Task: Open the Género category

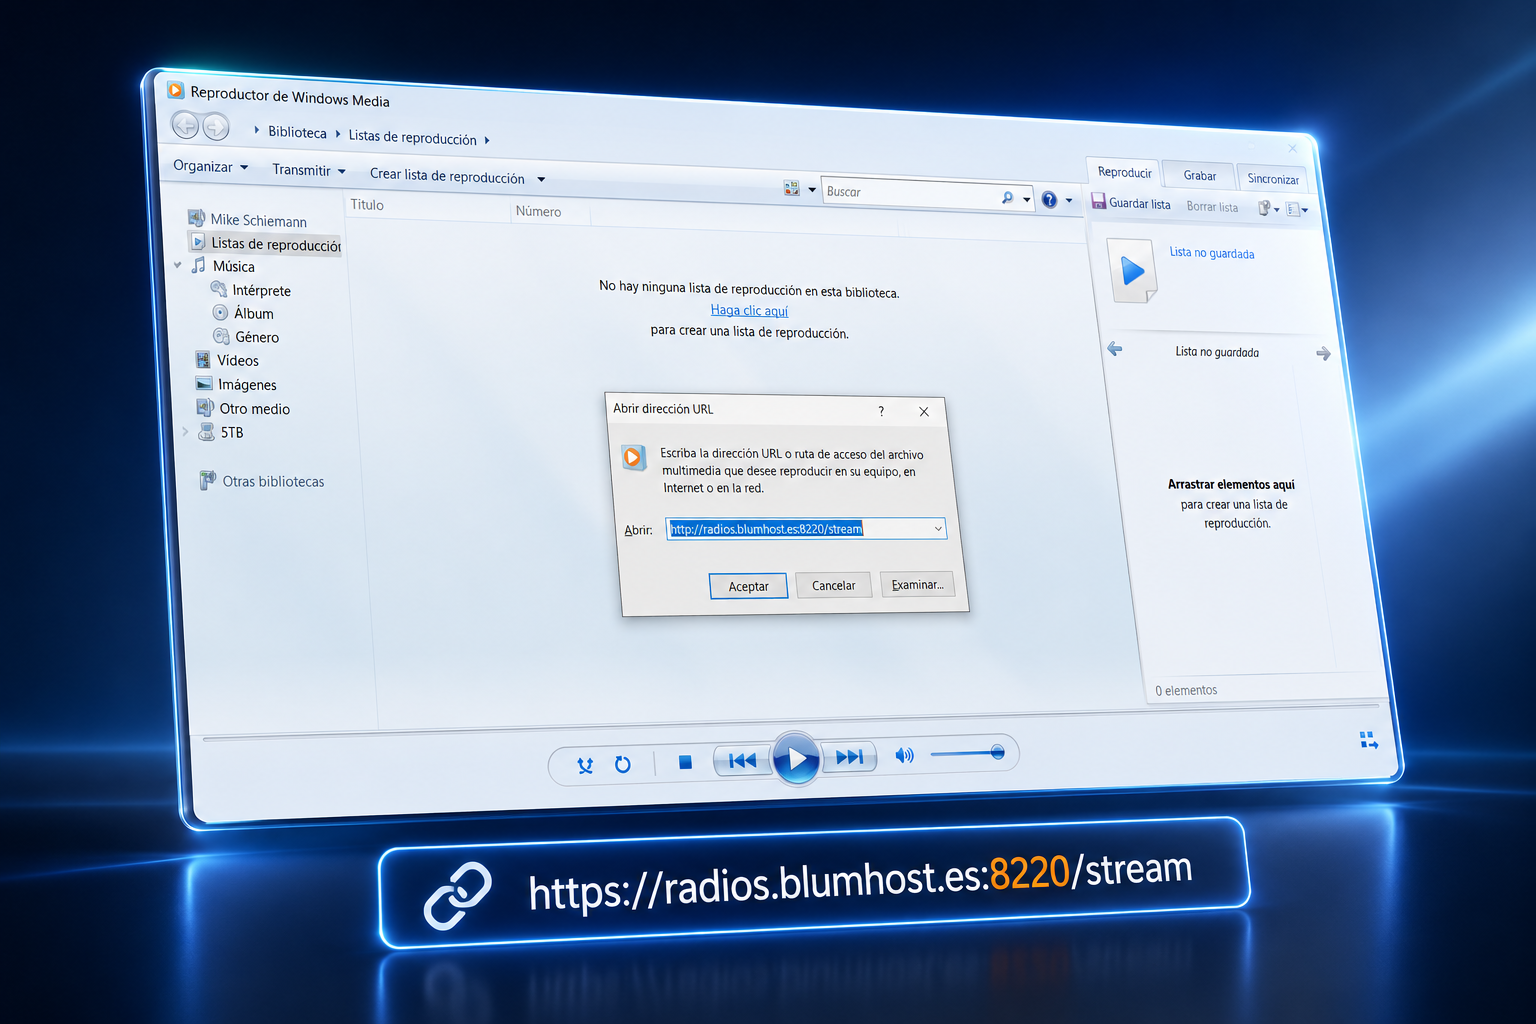Action: coord(246,337)
